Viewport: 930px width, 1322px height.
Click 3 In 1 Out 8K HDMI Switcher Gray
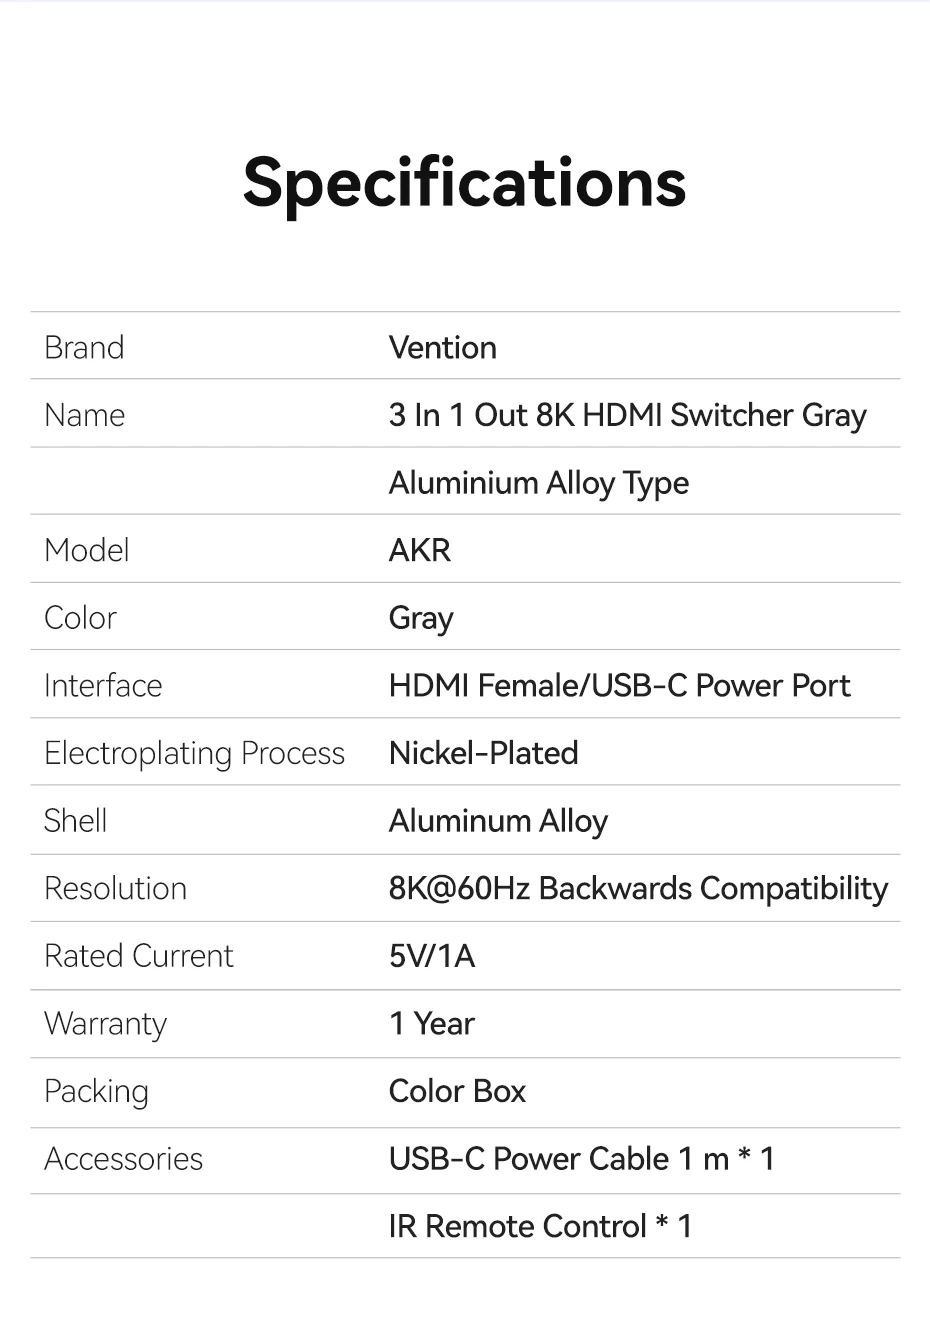[627, 416]
